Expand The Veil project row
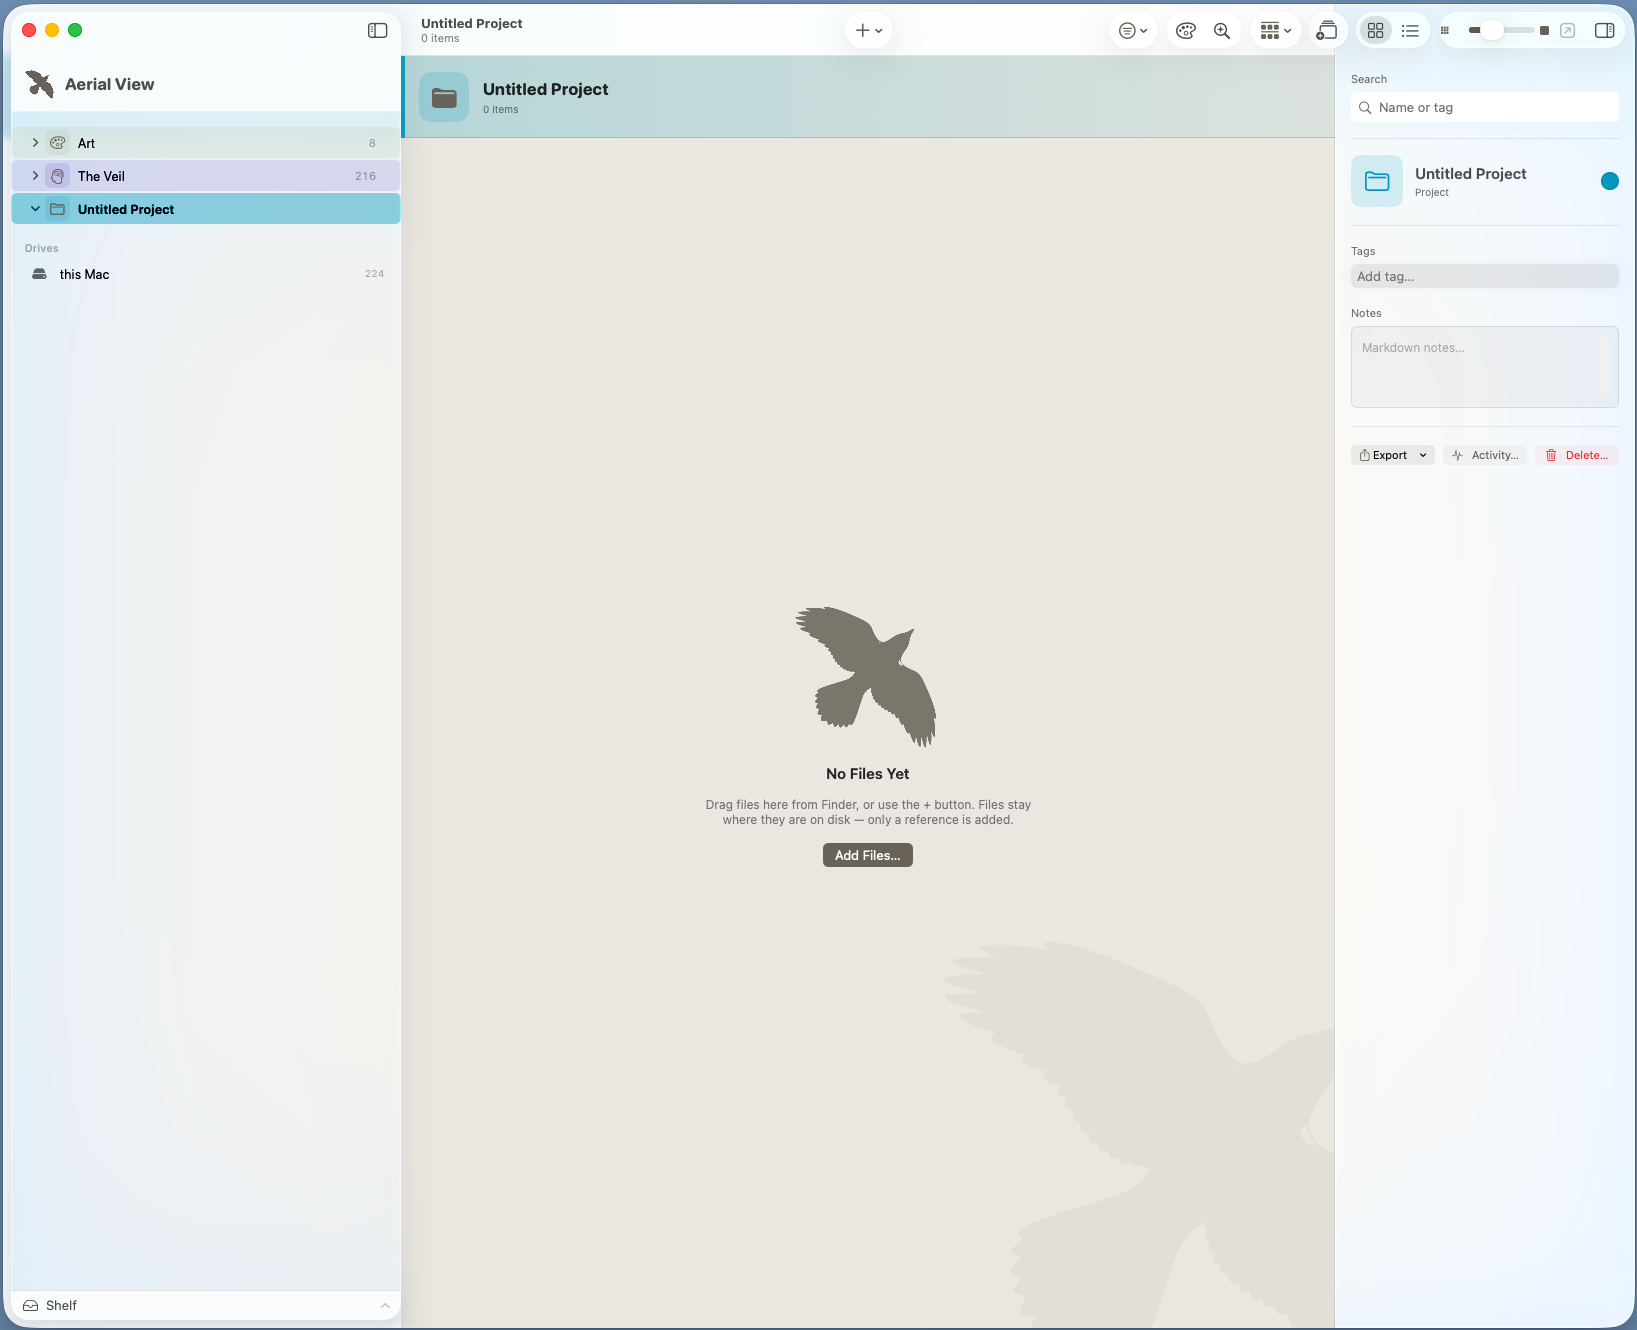 coord(35,176)
